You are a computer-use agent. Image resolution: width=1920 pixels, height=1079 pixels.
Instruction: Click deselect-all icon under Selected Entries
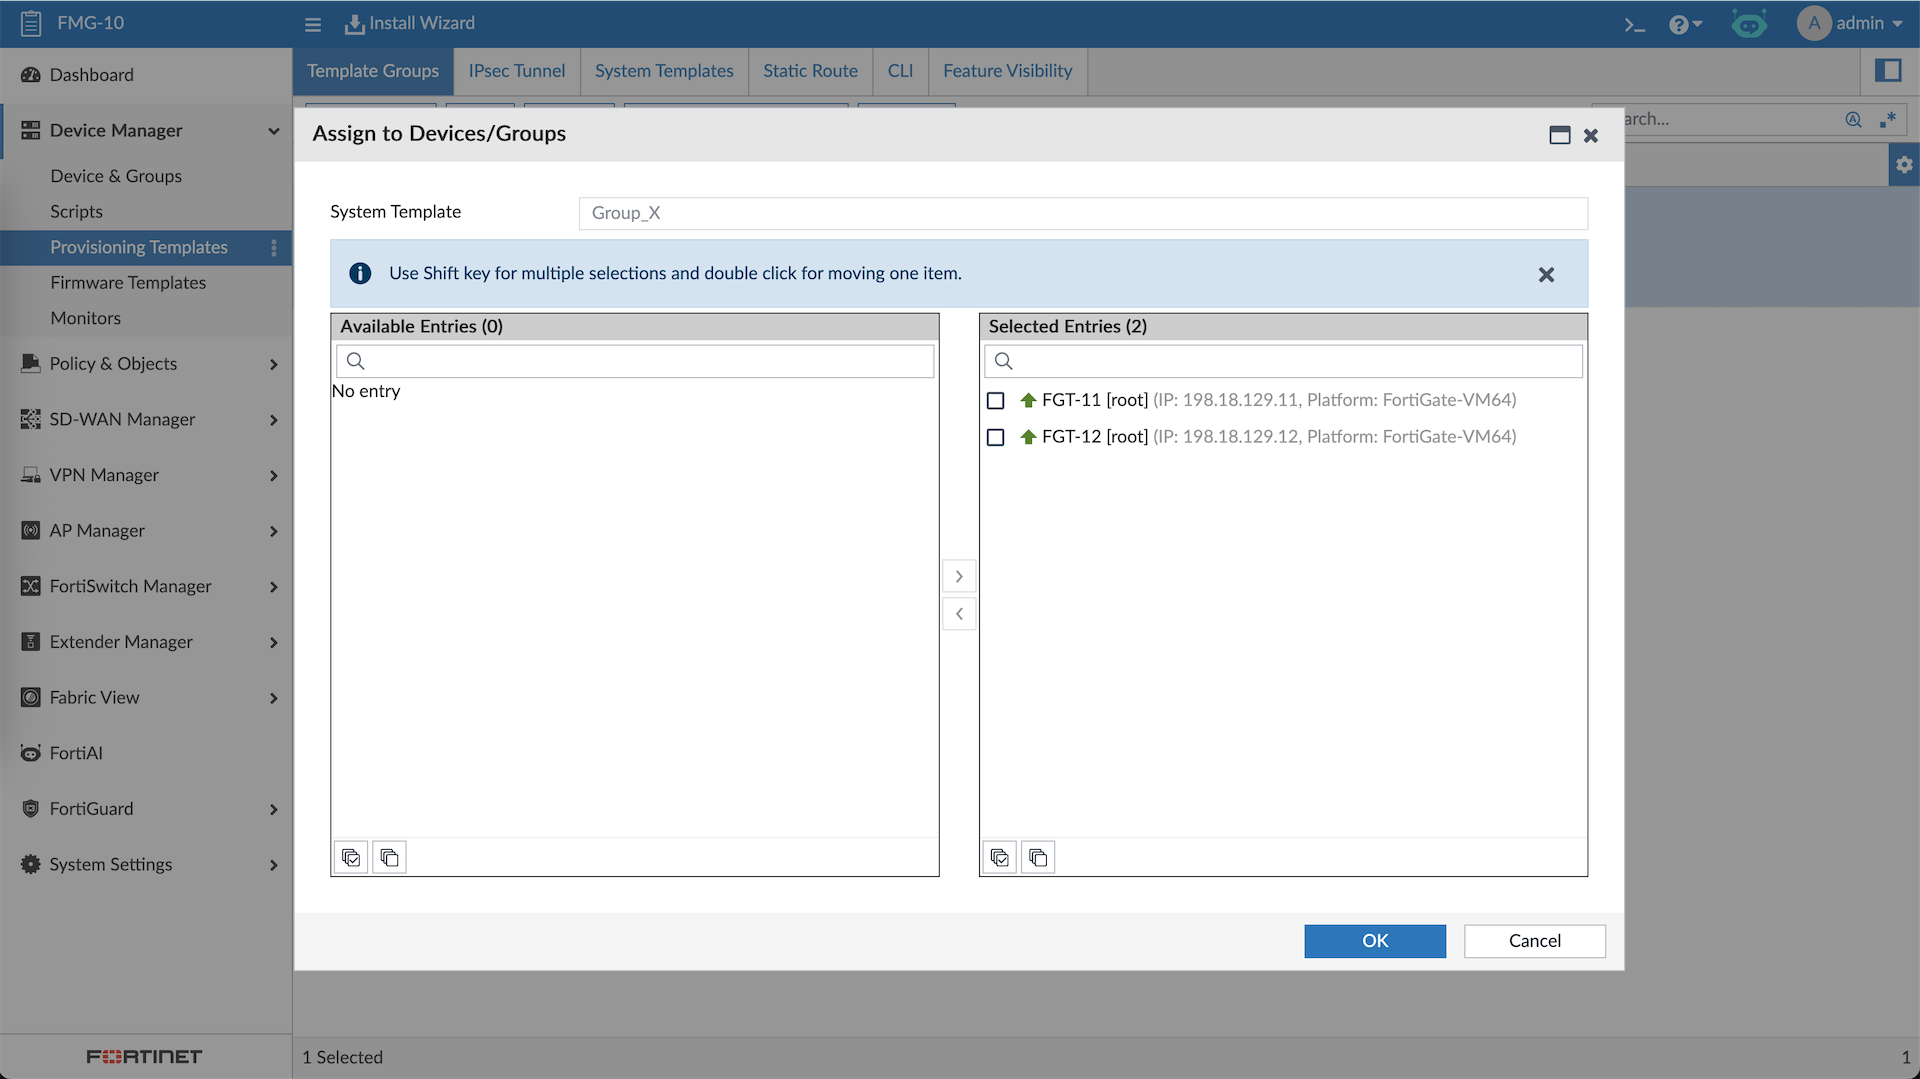pyautogui.click(x=1038, y=857)
